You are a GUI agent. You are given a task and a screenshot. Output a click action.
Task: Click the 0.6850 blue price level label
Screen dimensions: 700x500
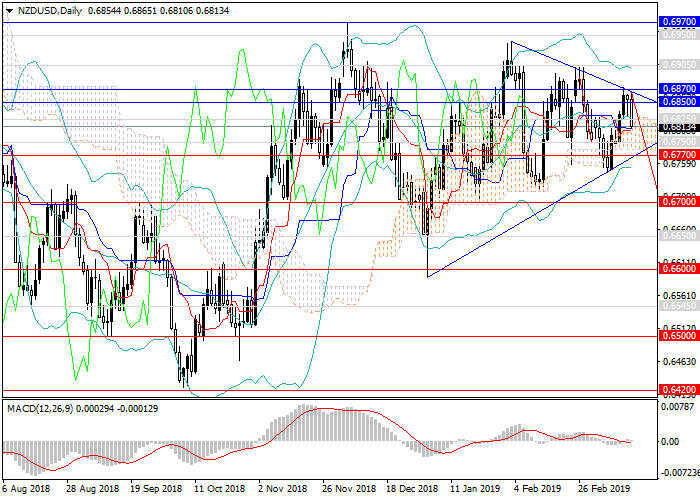click(678, 102)
